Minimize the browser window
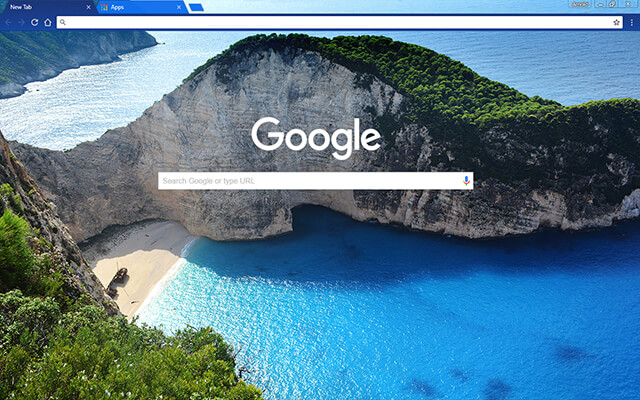Screen dimensions: 640x400 coord(599,5)
